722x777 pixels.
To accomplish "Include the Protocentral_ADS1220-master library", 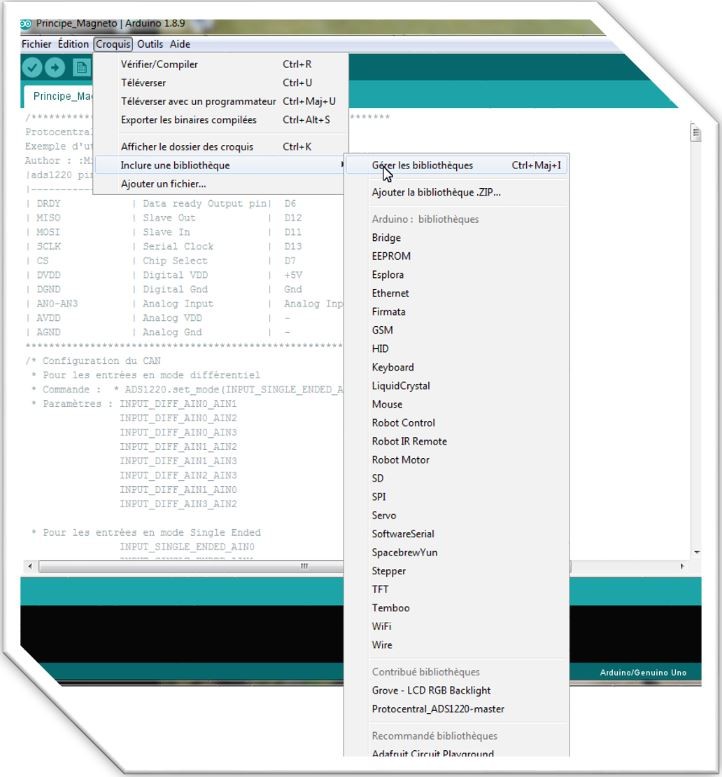I will (x=438, y=709).
